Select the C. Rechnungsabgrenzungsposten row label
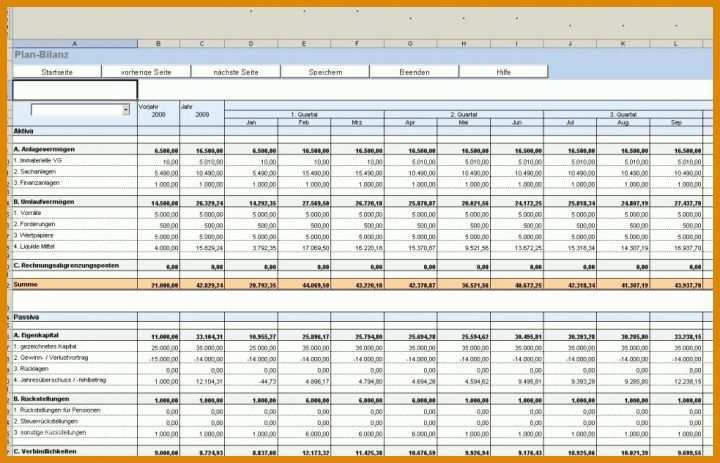 click(67, 265)
